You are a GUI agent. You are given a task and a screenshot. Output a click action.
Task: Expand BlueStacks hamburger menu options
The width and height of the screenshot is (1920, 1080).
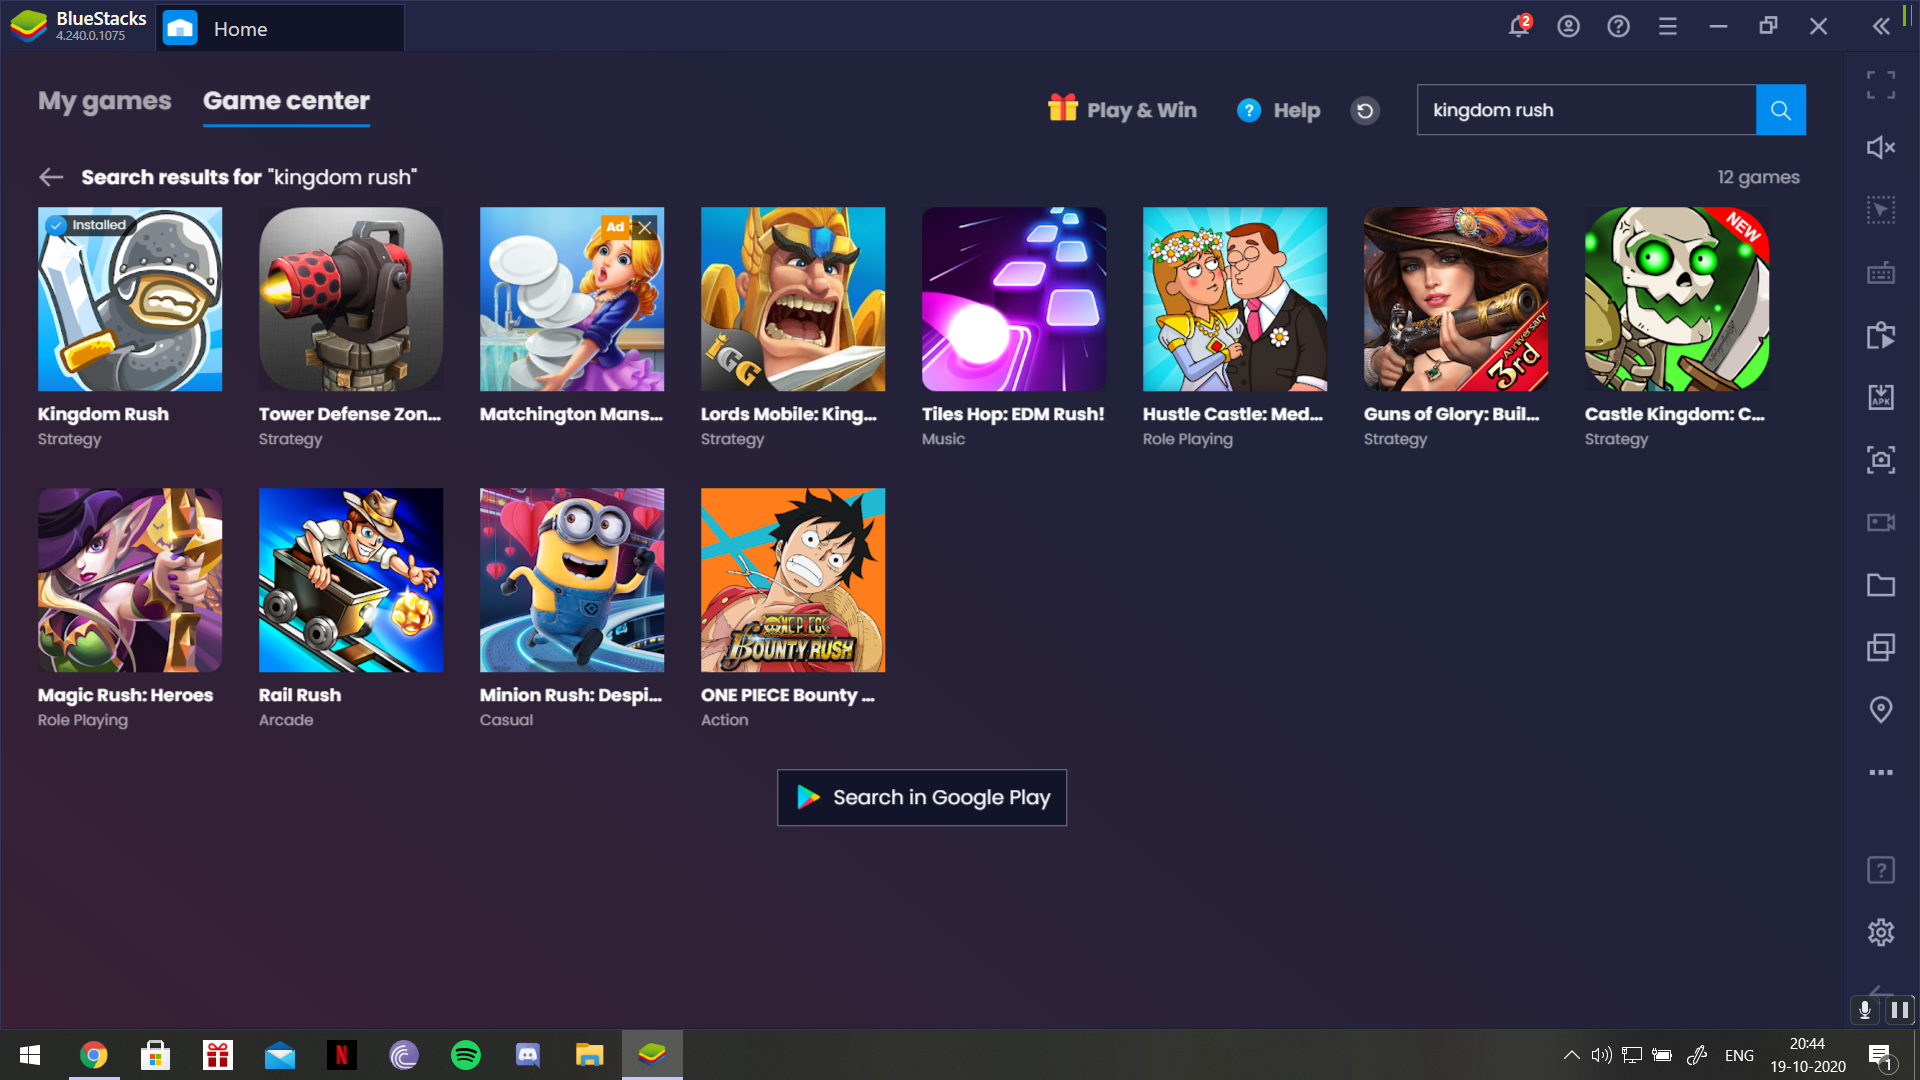click(1667, 25)
